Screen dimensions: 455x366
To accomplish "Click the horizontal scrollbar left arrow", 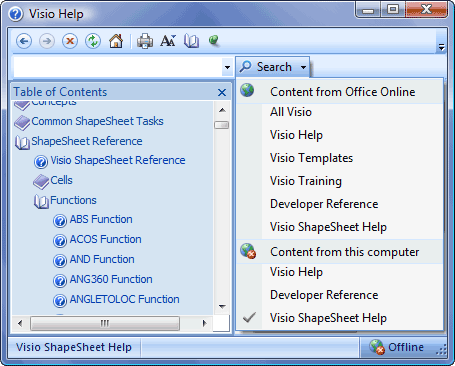I will (20, 323).
